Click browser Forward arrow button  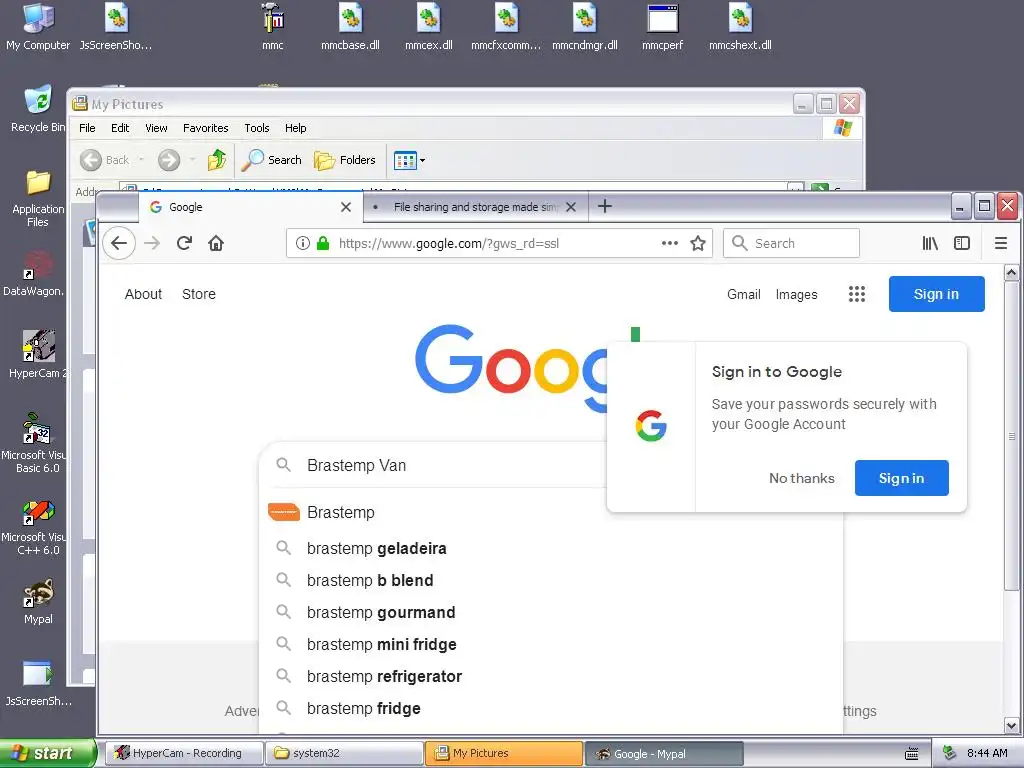[152, 244]
